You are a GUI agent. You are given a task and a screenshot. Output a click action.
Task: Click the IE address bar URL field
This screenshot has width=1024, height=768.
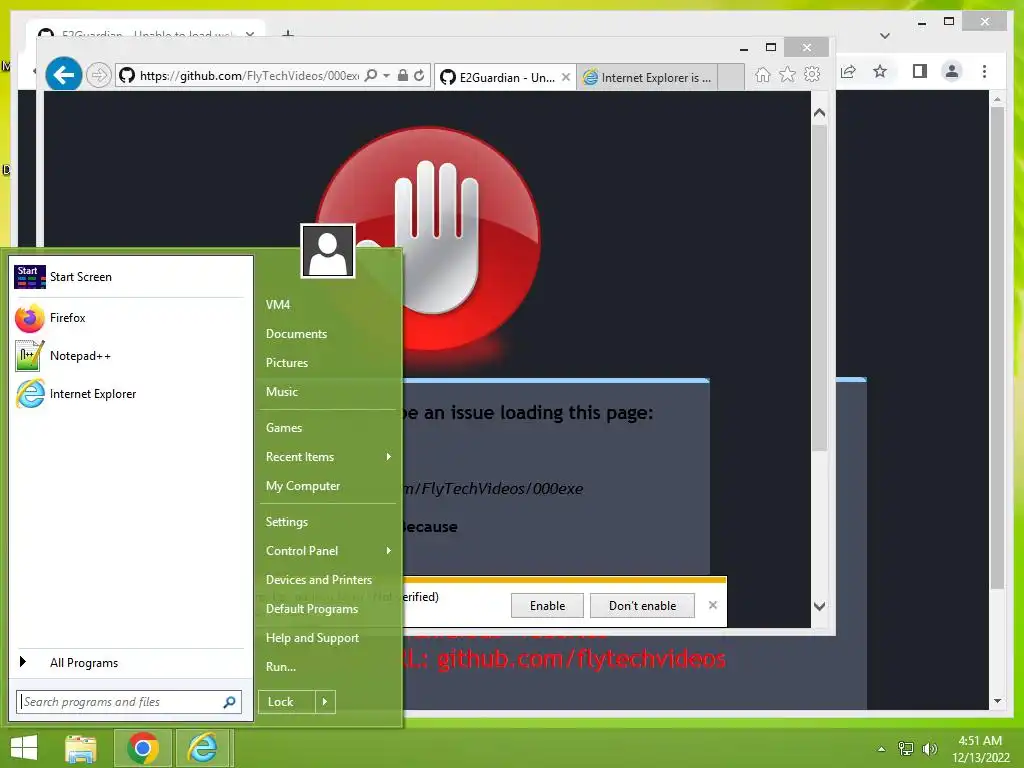[249, 76]
